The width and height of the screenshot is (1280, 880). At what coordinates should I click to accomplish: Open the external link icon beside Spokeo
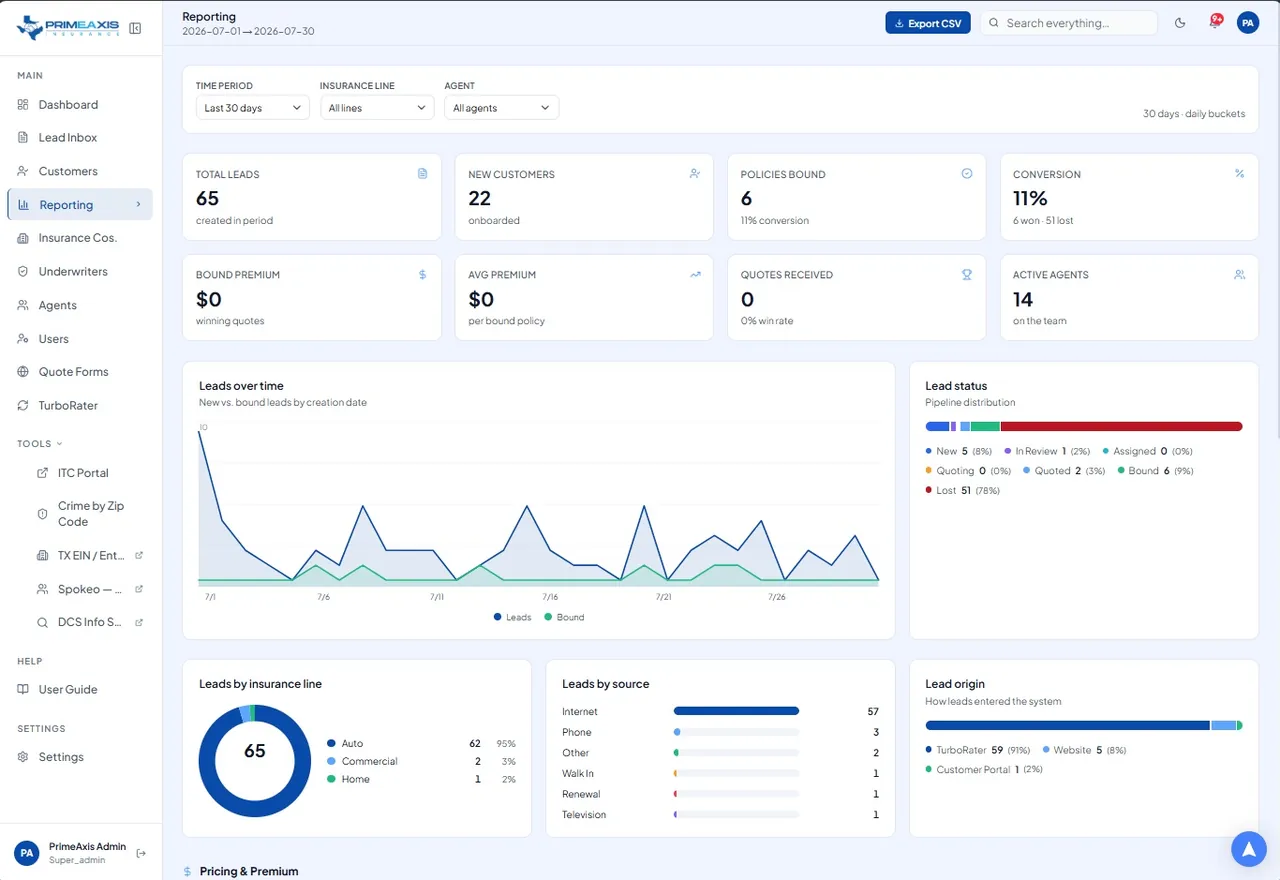tap(139, 589)
